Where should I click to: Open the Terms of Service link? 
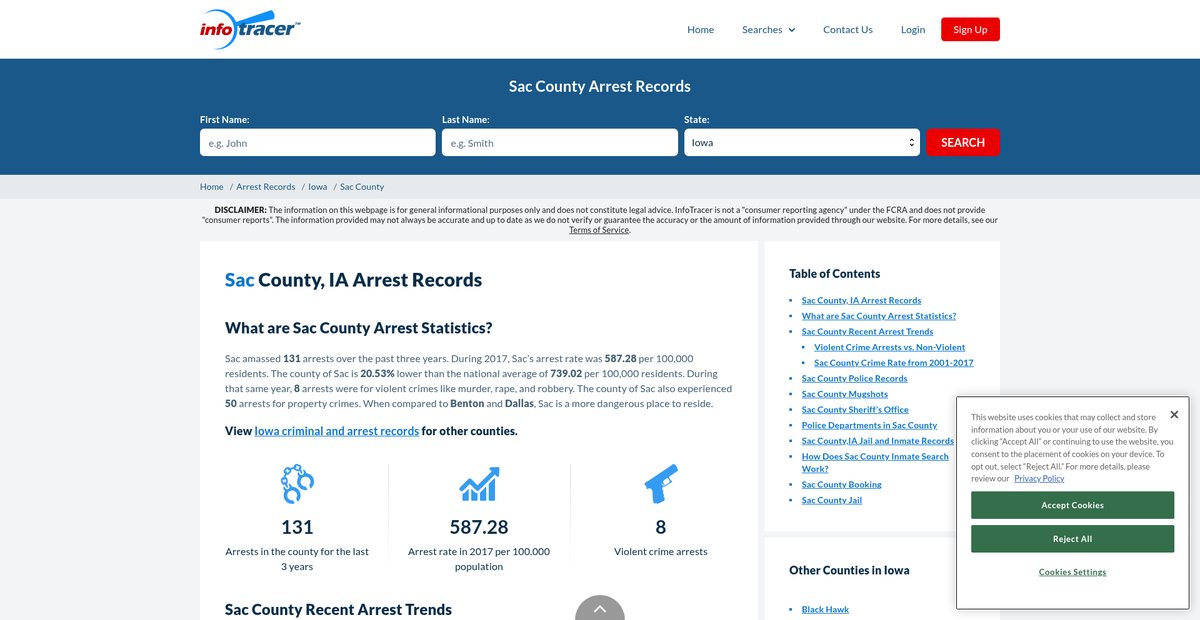tap(599, 230)
